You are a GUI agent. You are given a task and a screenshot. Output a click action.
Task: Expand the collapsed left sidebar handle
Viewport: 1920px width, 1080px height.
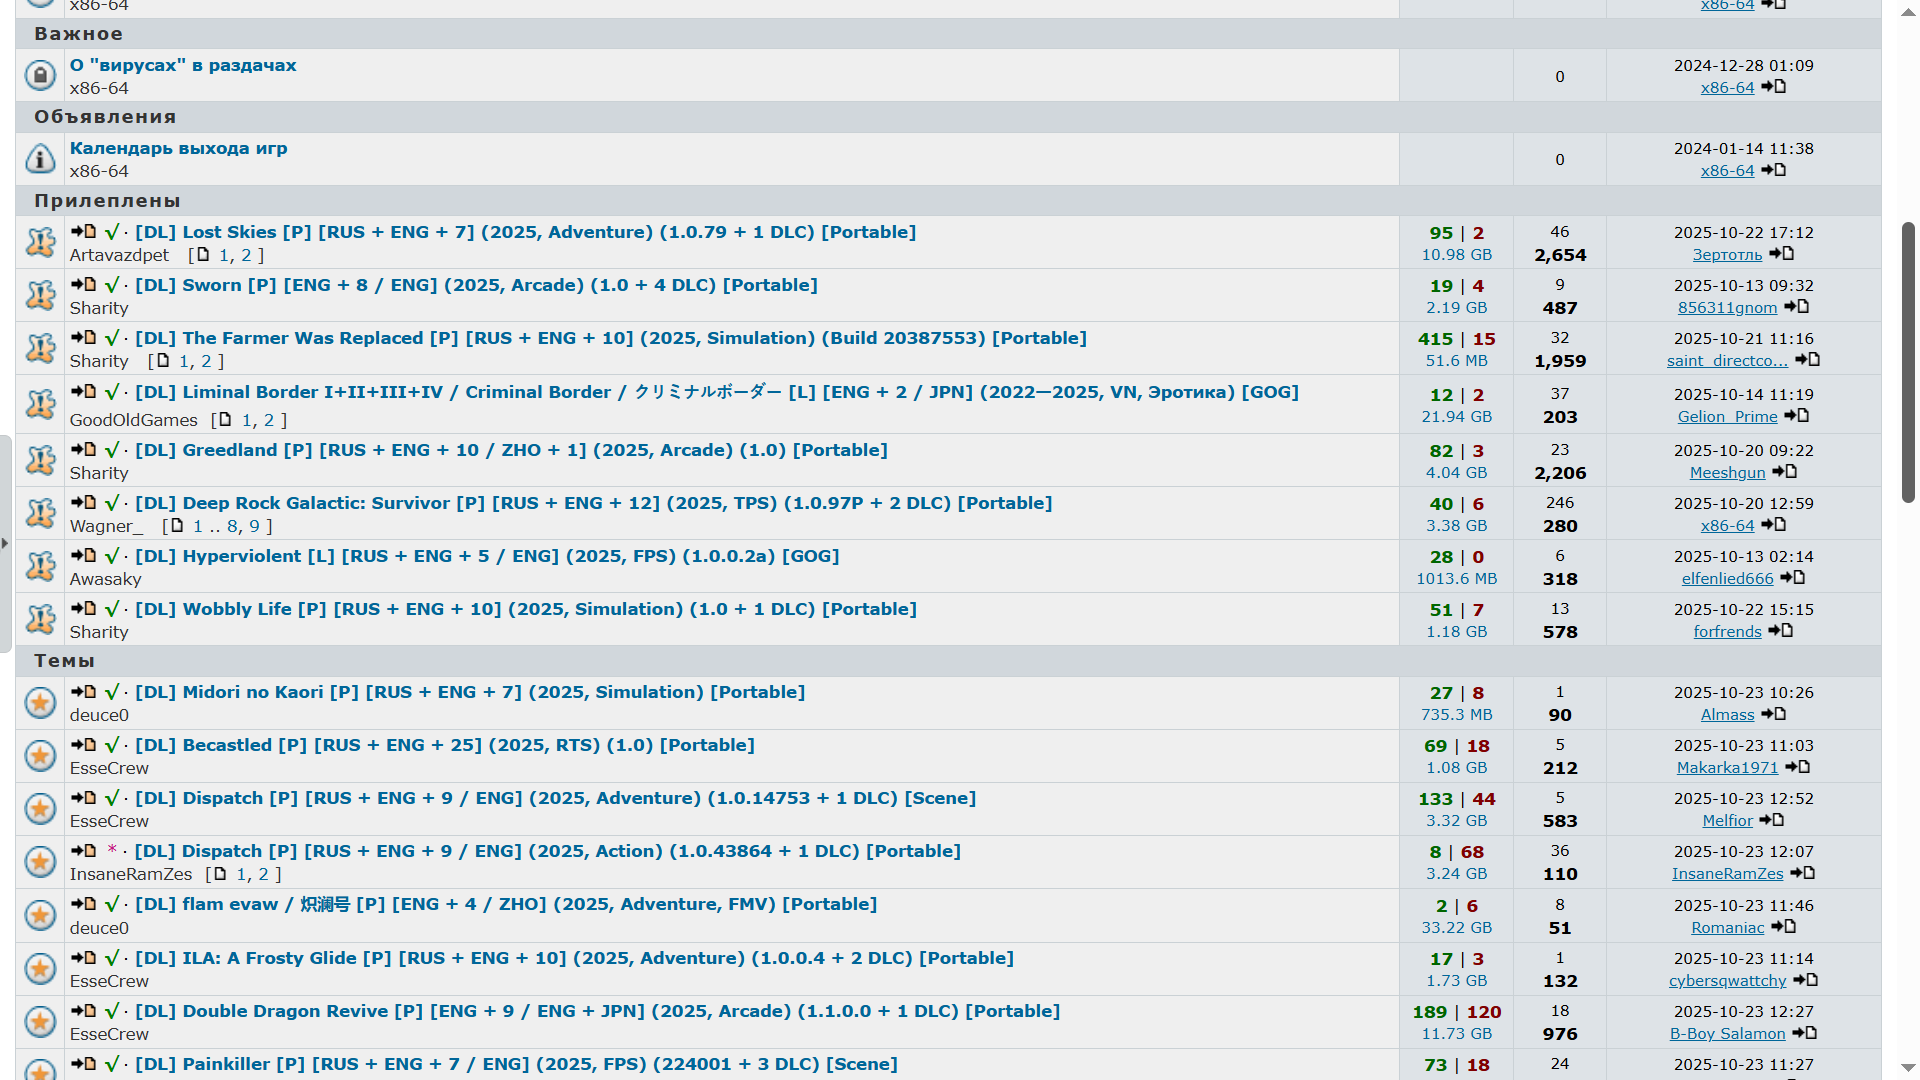pyautogui.click(x=5, y=543)
